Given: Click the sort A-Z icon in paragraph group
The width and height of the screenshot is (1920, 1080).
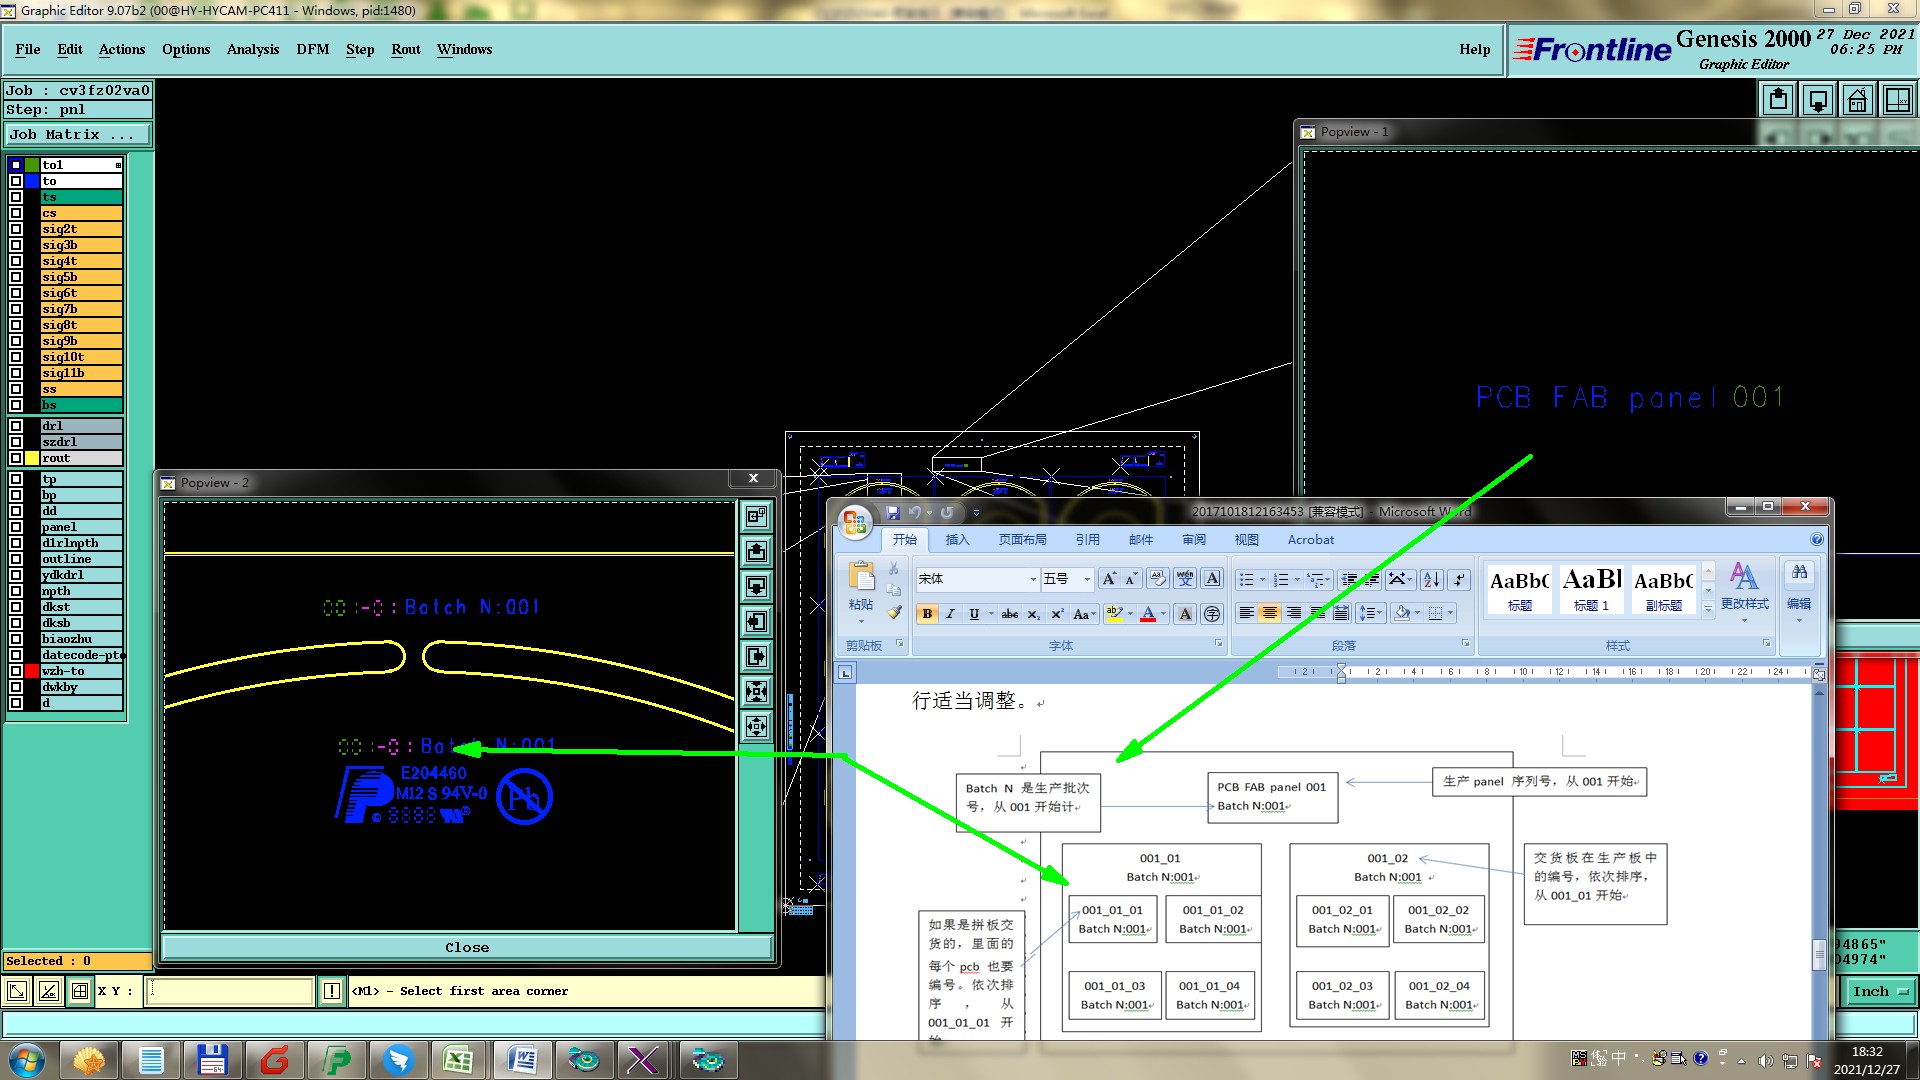Looking at the screenshot, I should 1431,579.
